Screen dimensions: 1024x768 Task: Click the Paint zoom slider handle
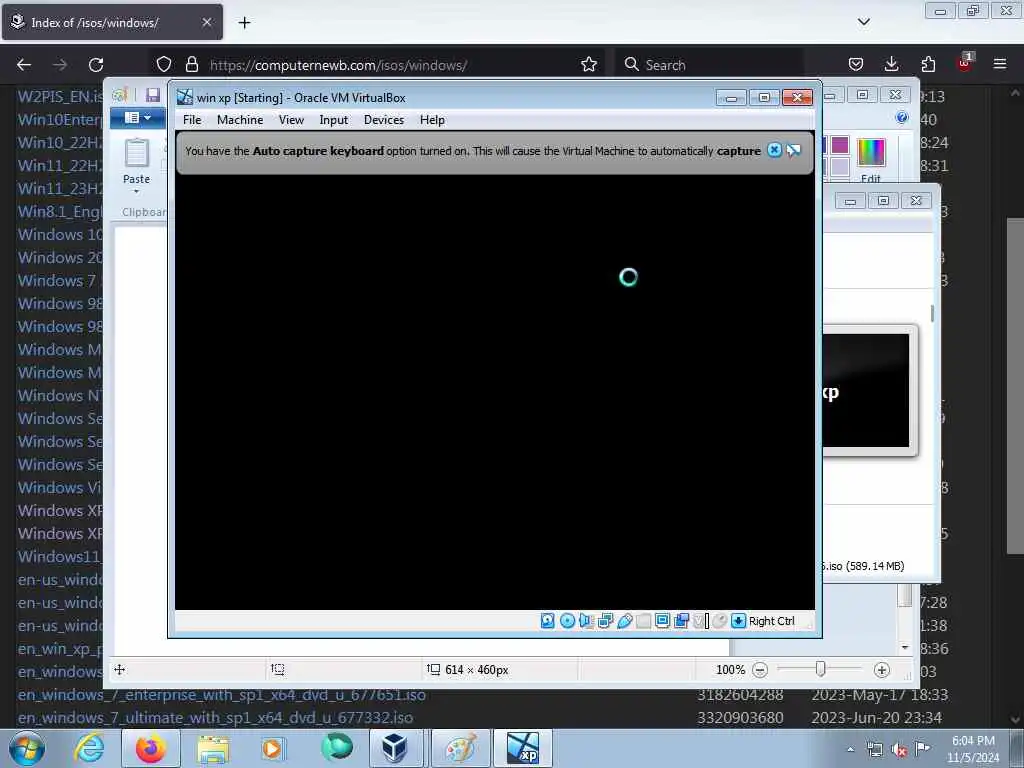821,669
